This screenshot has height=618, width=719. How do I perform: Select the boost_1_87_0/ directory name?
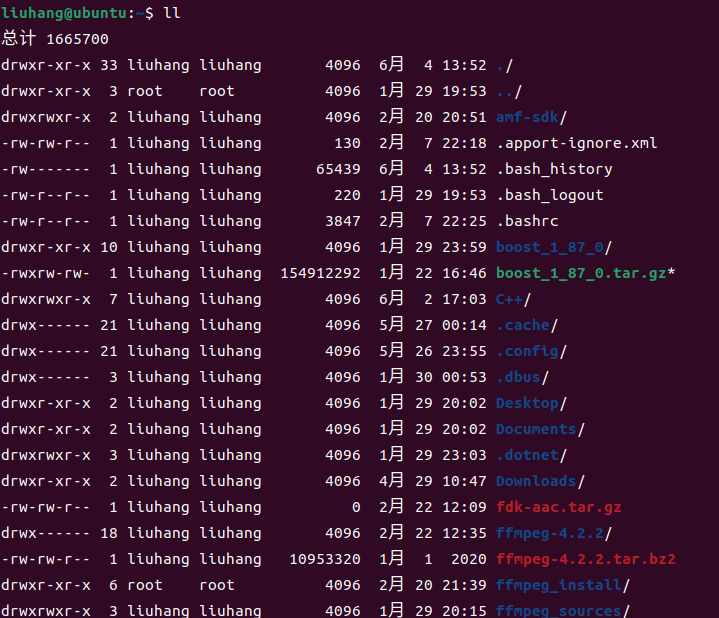pyautogui.click(x=554, y=248)
